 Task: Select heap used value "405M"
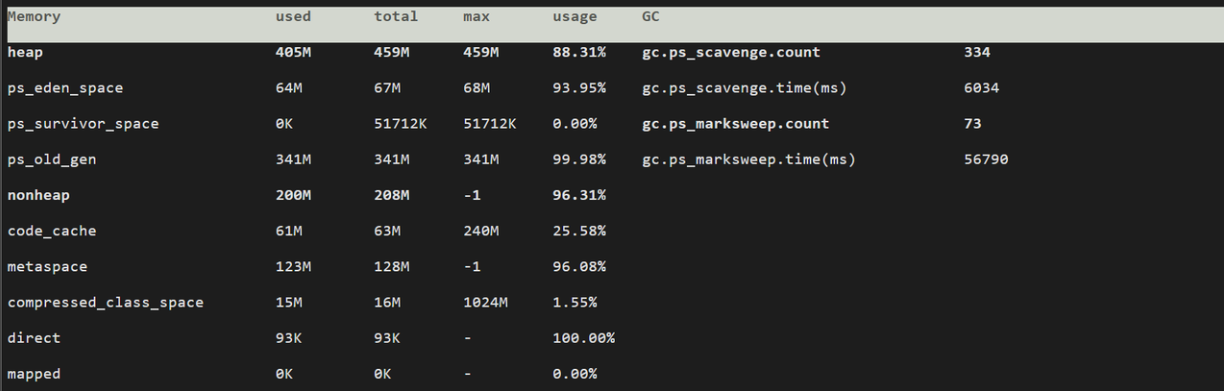click(294, 53)
